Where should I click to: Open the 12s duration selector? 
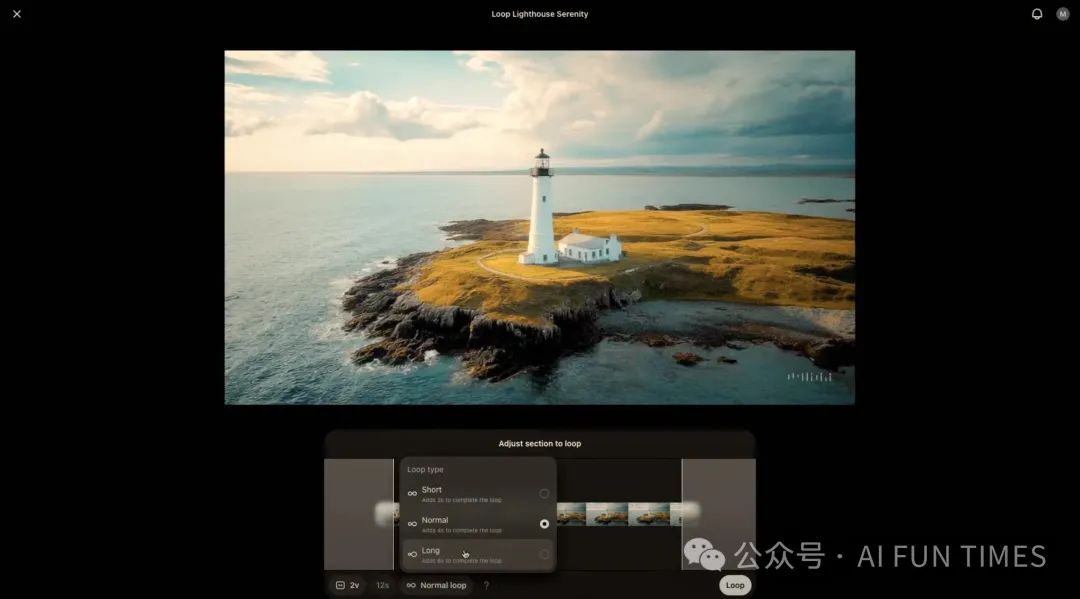382,585
